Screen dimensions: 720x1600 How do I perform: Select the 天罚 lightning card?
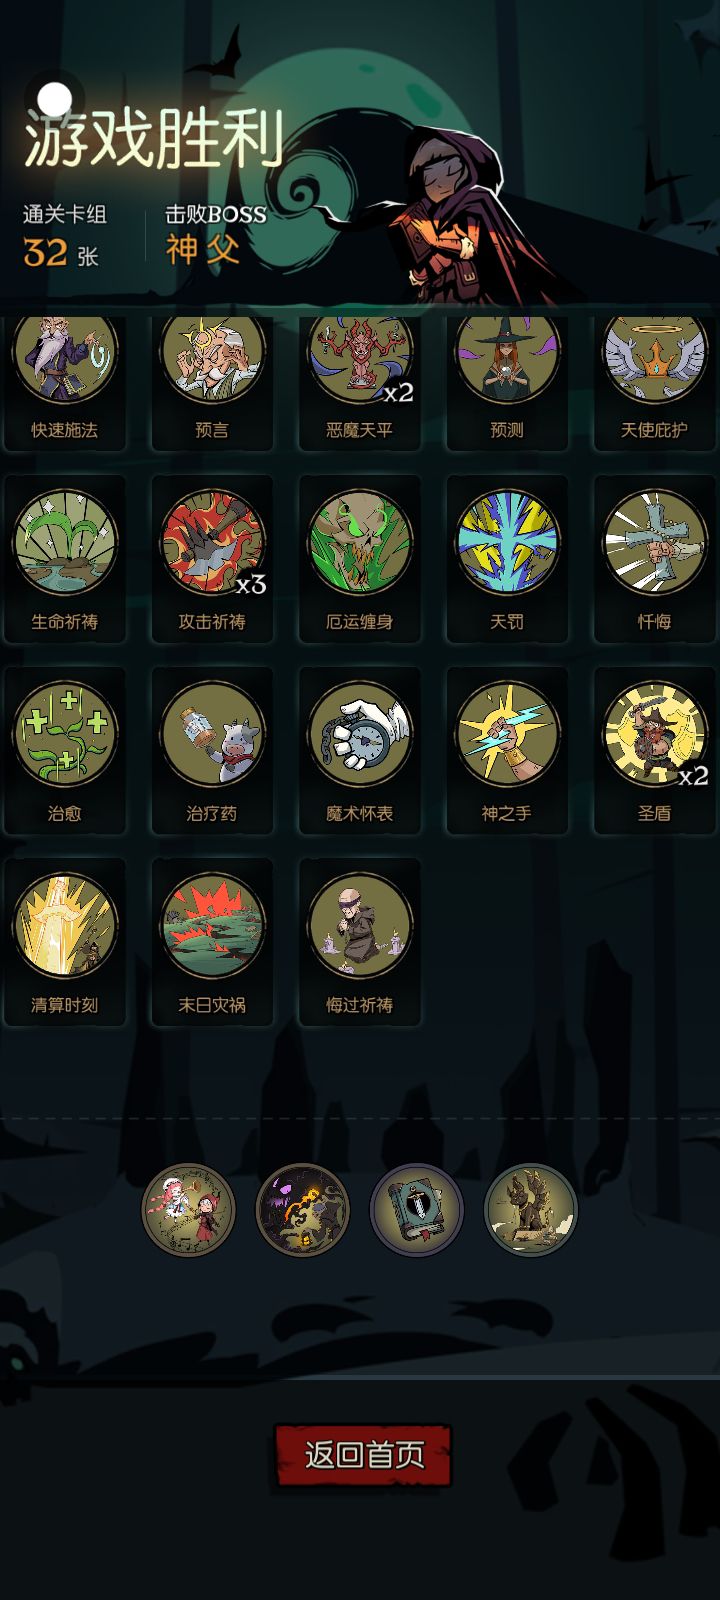pos(507,558)
